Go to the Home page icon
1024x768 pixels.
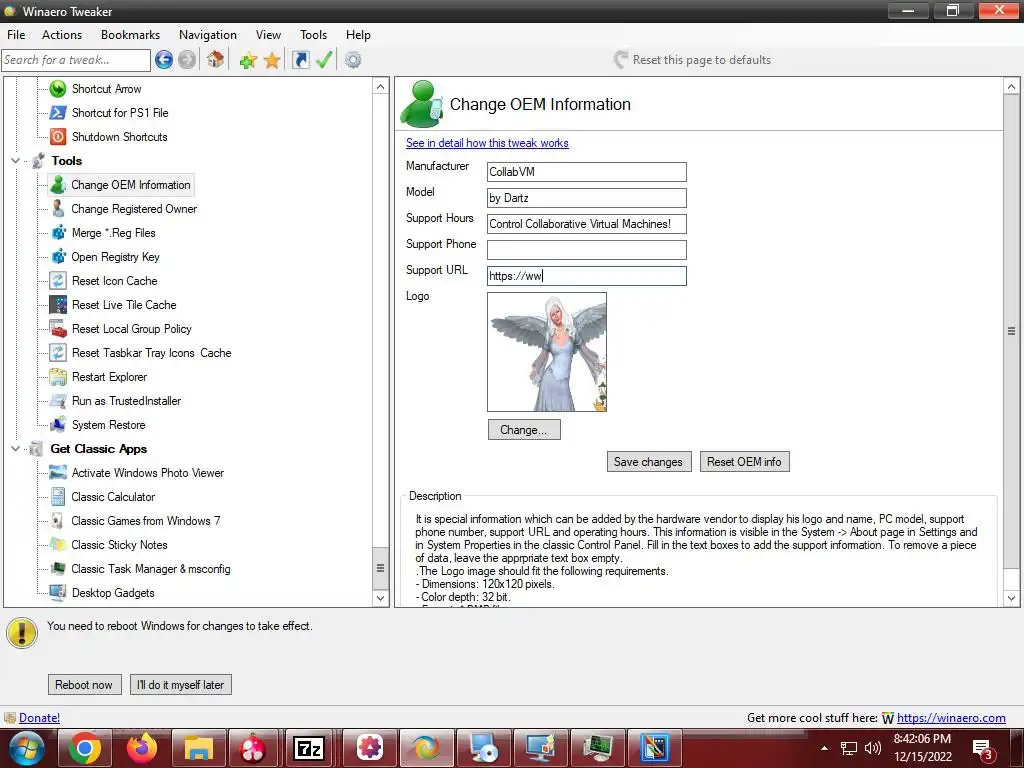(216, 60)
